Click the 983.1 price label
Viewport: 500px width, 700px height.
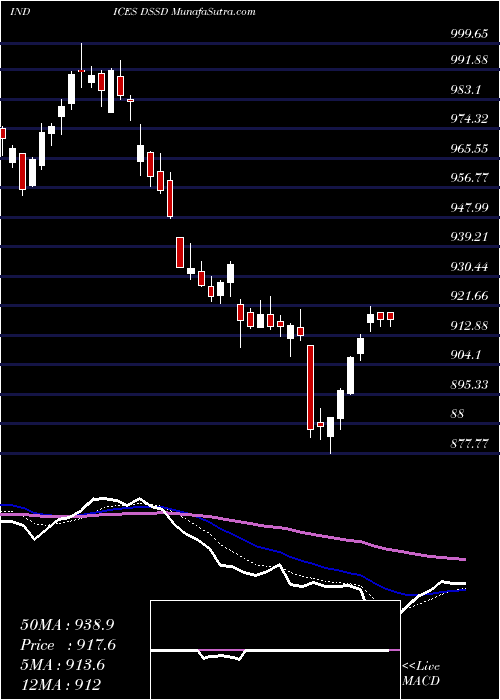466,90
